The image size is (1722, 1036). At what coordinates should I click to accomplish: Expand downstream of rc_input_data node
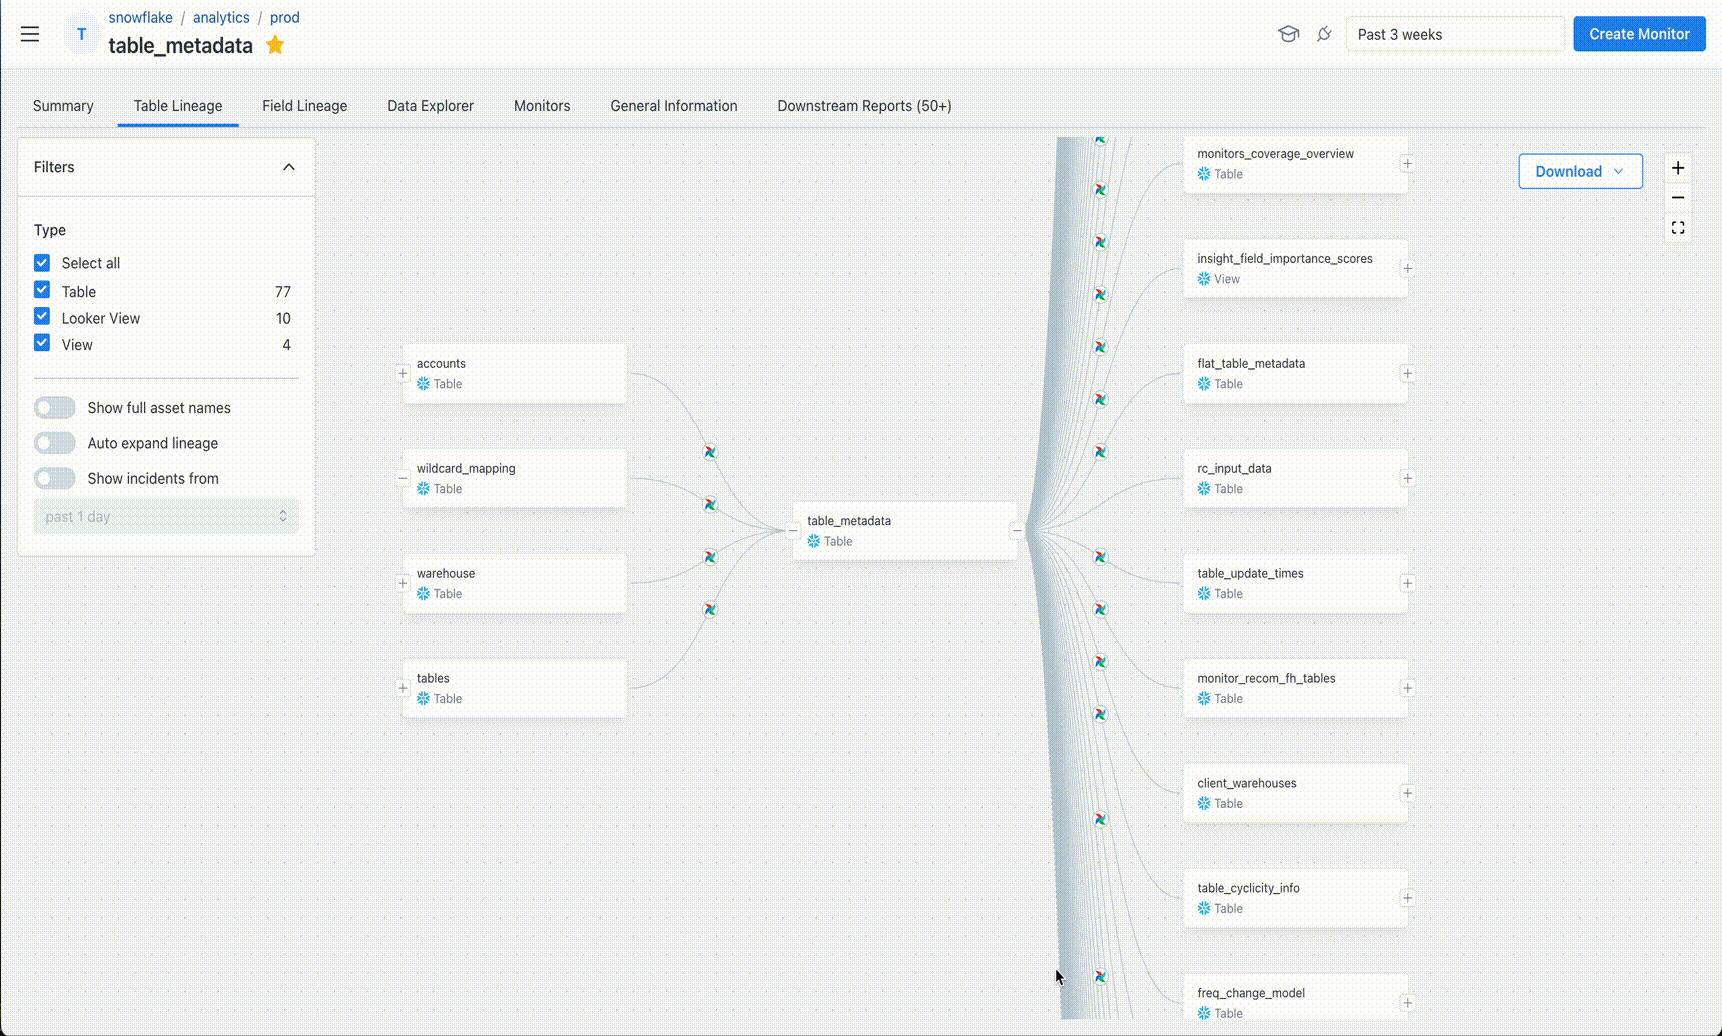pyautogui.click(x=1408, y=479)
